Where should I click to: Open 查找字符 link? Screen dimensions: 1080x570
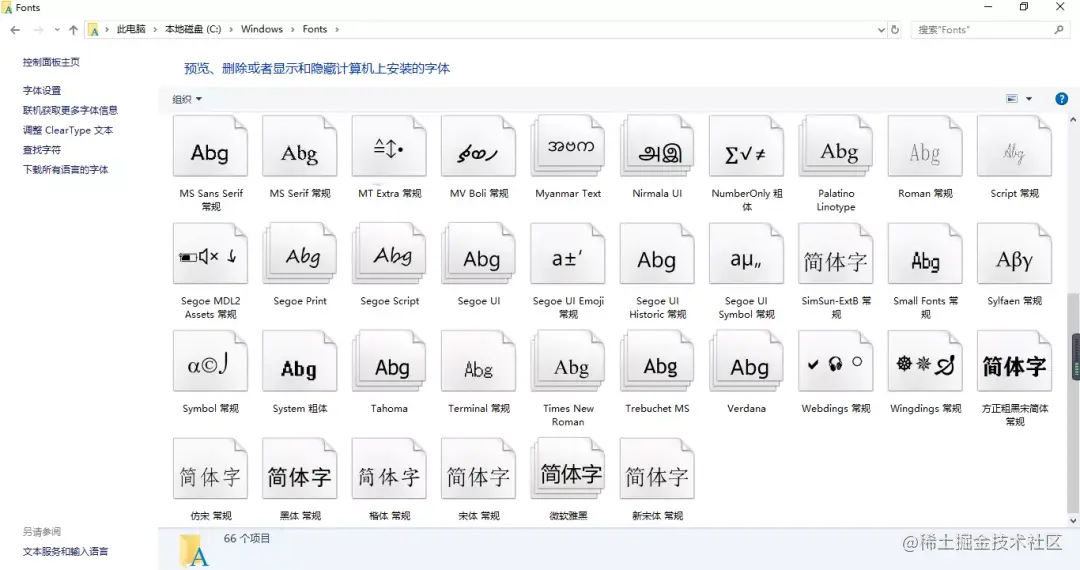tap(41, 149)
